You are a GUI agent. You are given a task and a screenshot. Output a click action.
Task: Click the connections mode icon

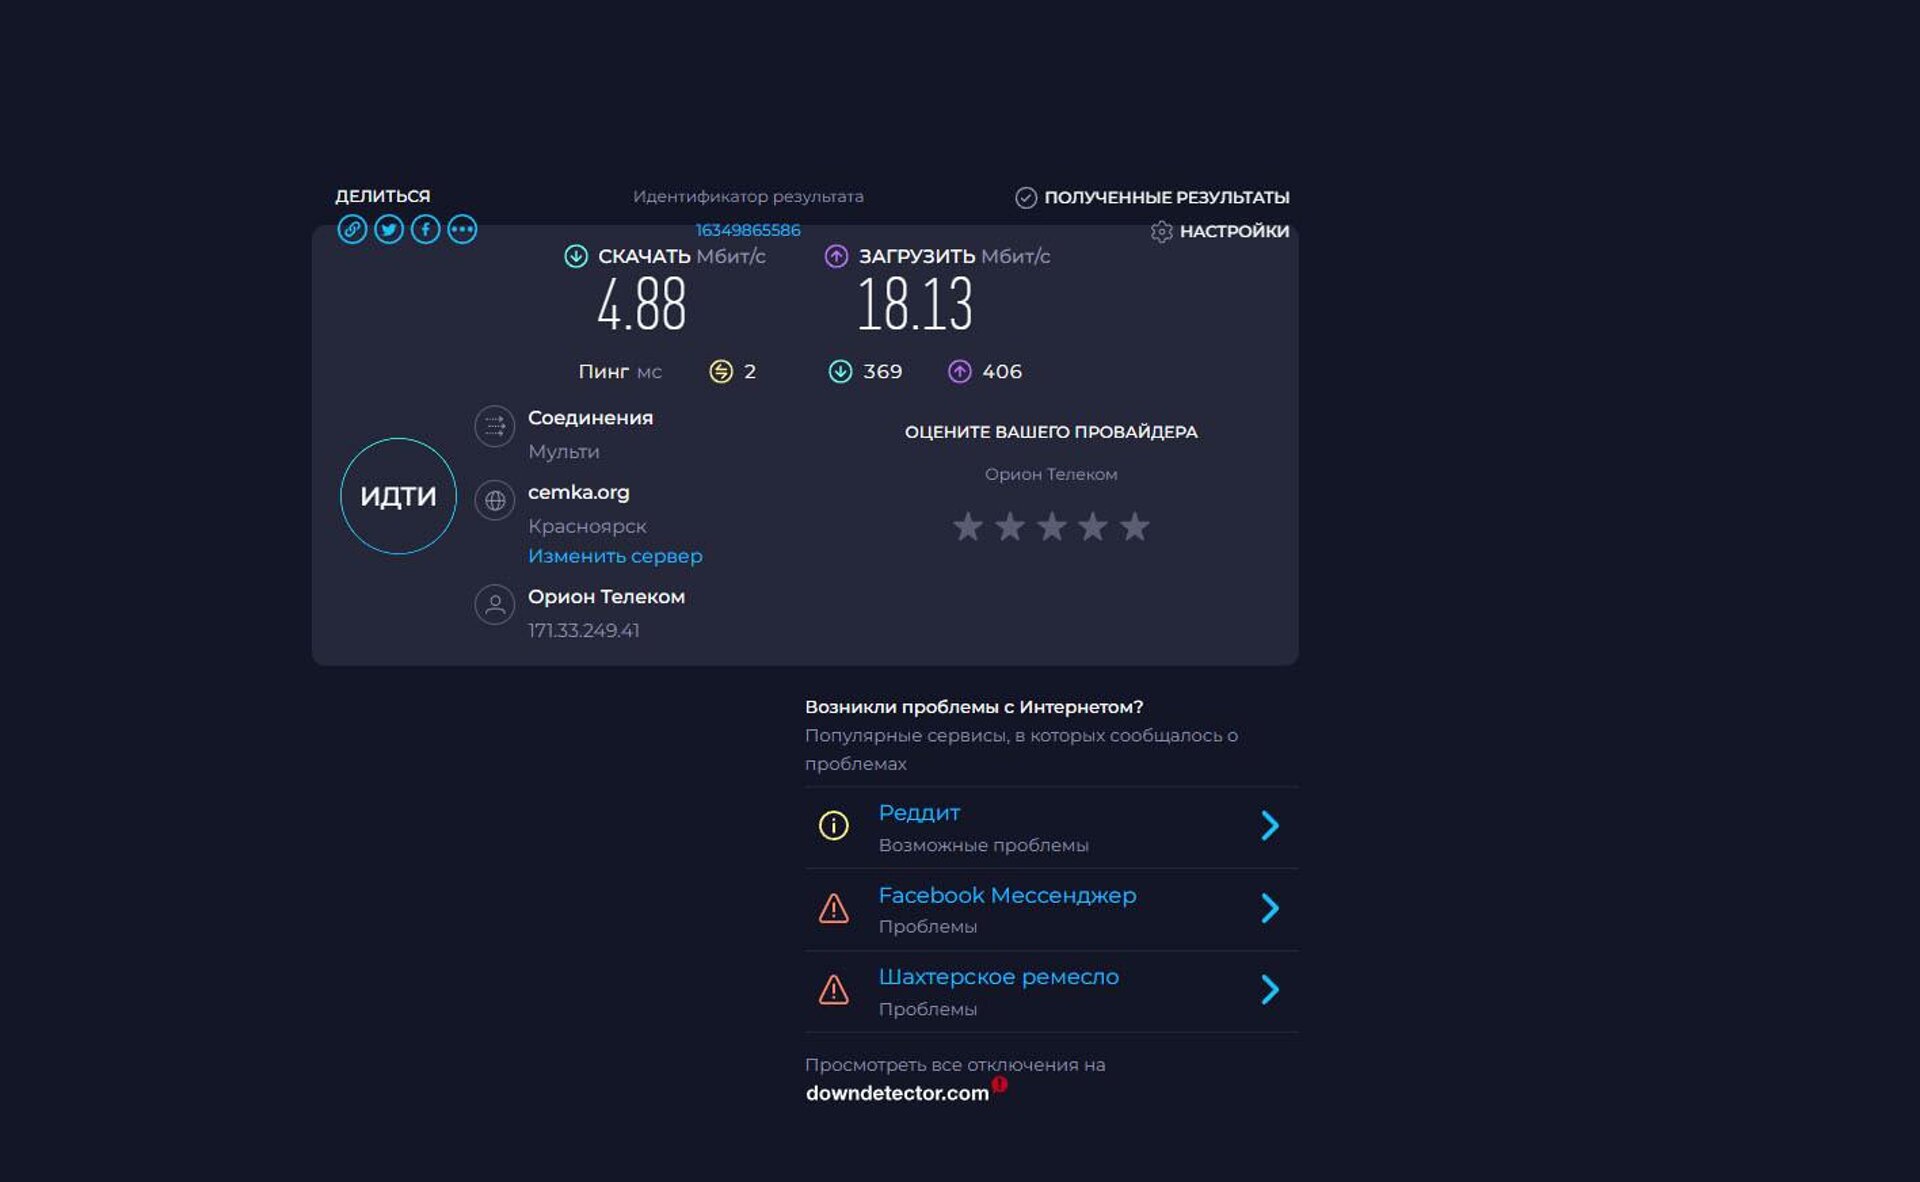[x=495, y=426]
